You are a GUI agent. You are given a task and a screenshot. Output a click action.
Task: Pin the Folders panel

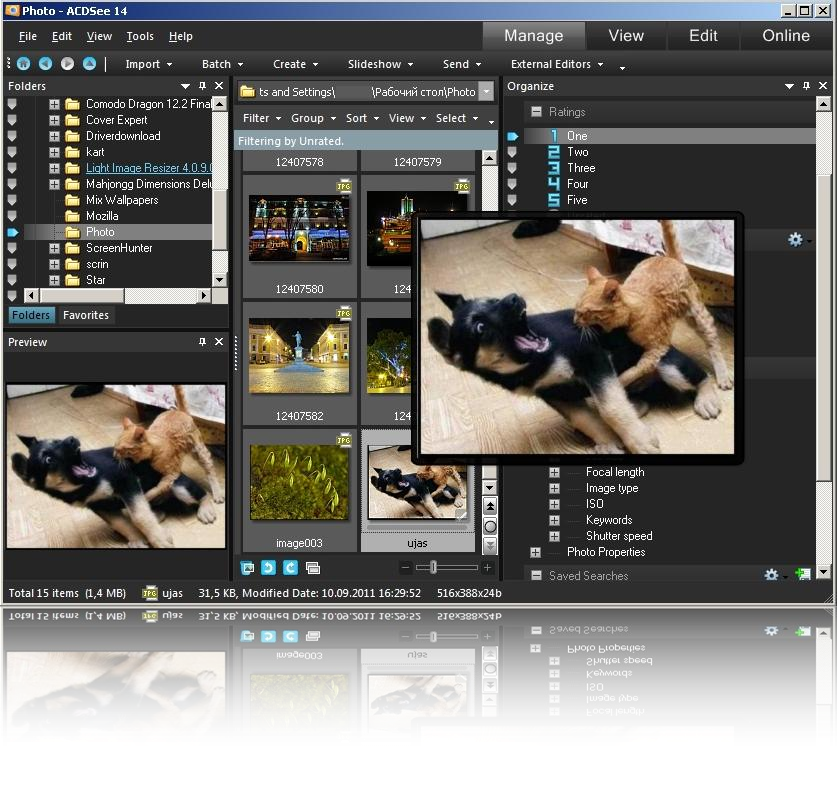pyautogui.click(x=202, y=85)
